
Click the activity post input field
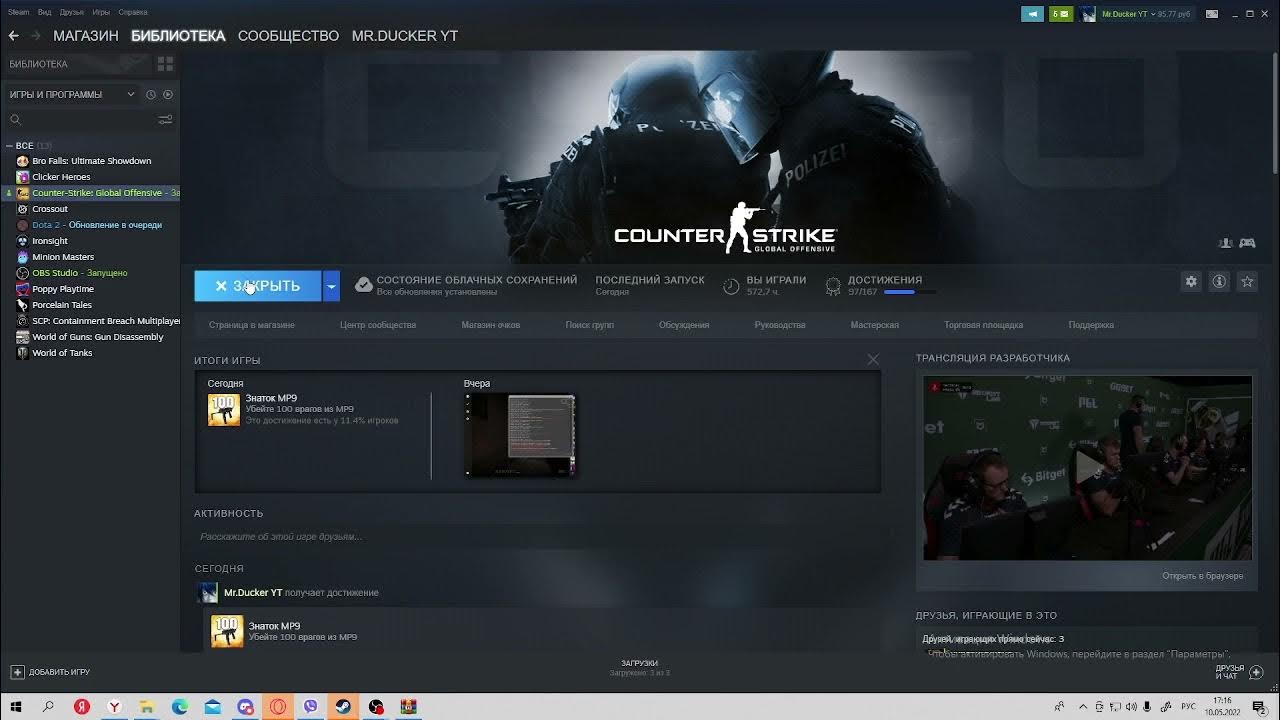coord(537,537)
